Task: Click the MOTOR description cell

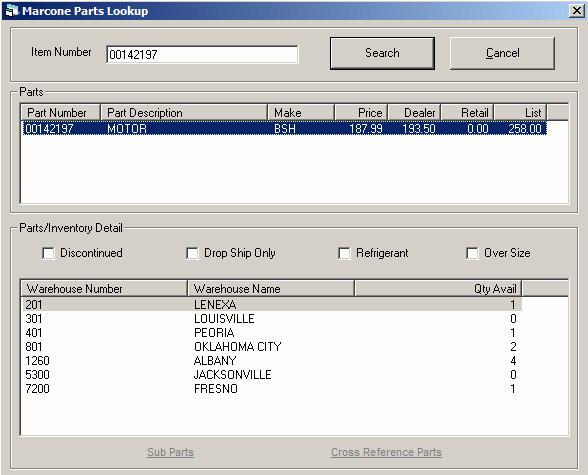Action: [x=127, y=129]
